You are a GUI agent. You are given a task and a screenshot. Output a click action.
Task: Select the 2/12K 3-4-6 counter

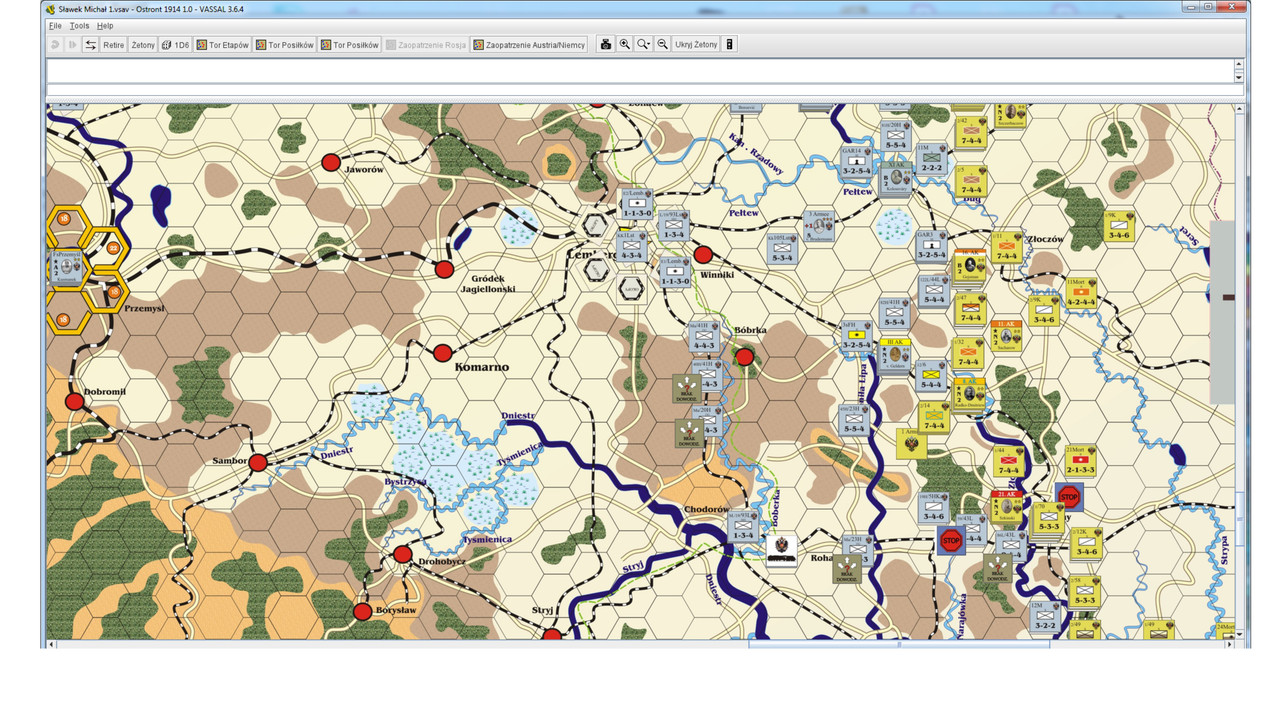[x=1085, y=544]
